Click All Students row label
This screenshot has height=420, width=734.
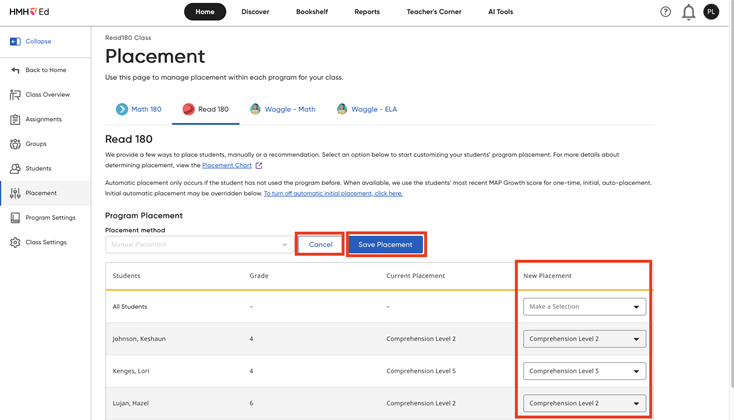(130, 307)
